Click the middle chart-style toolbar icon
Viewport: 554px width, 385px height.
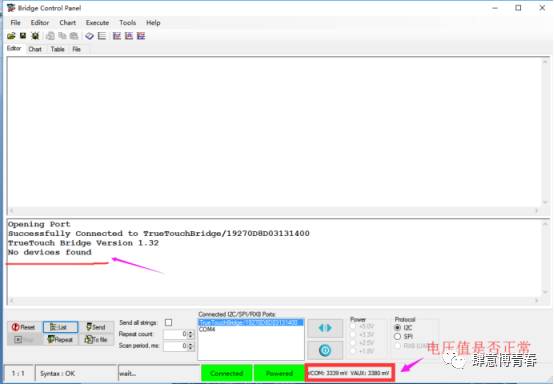click(129, 36)
